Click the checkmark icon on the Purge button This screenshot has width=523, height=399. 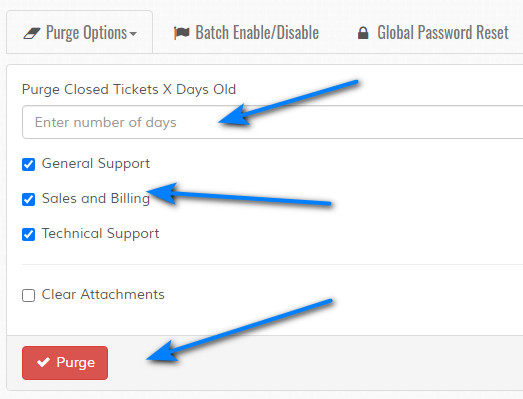43,362
